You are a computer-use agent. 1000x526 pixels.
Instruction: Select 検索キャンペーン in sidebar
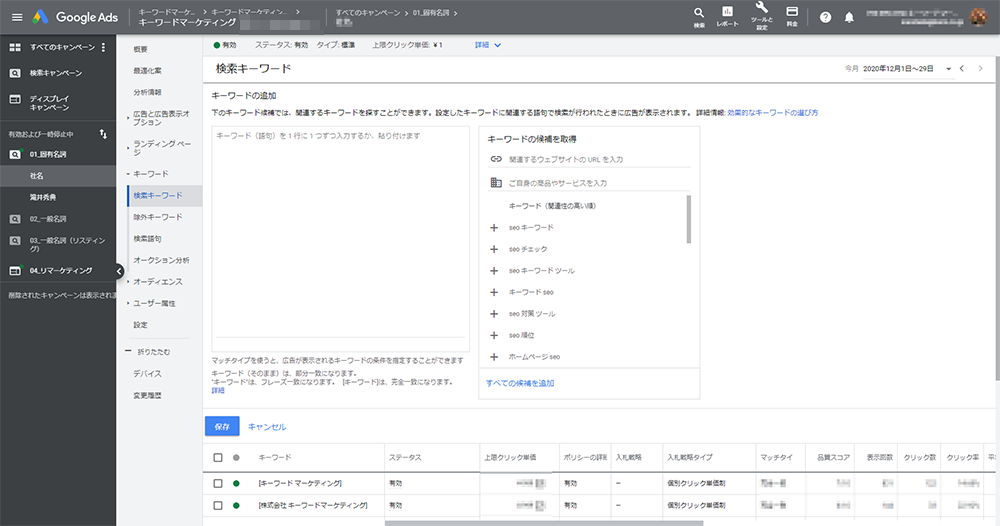[x=58, y=73]
